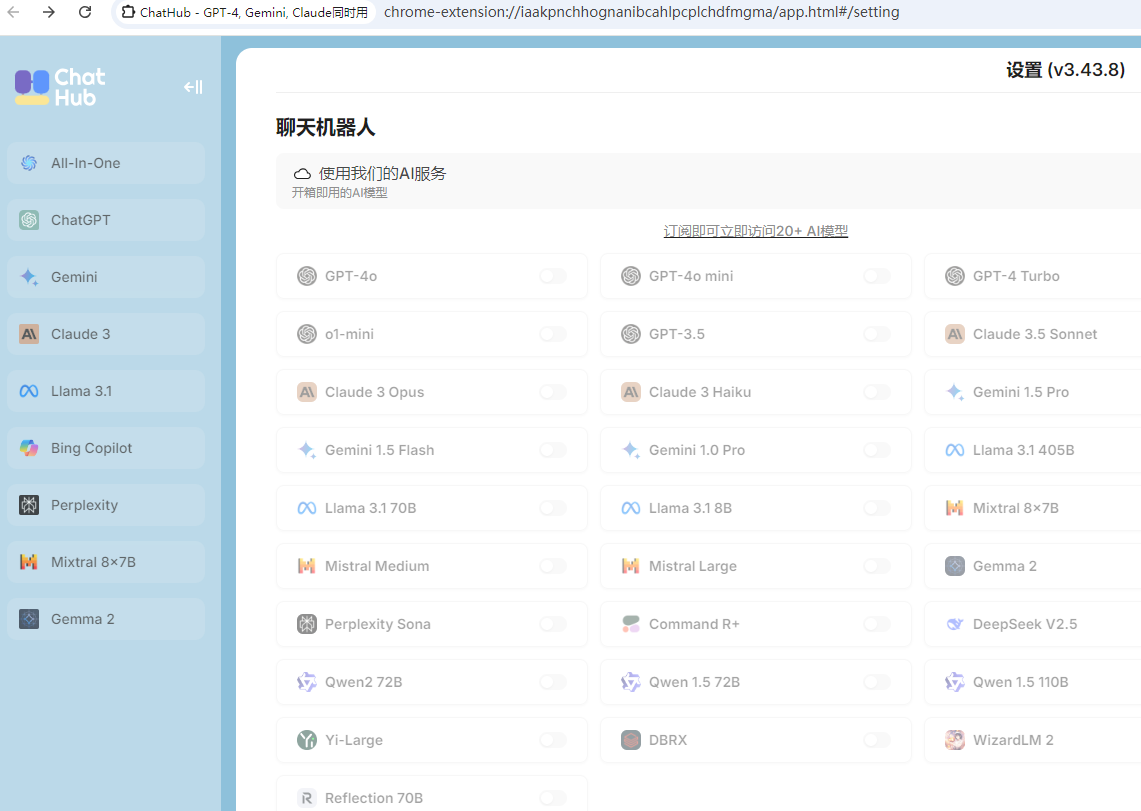This screenshot has height=811, width=1141.
Task: Click the Yi-Large model icon
Action: [x=307, y=740]
